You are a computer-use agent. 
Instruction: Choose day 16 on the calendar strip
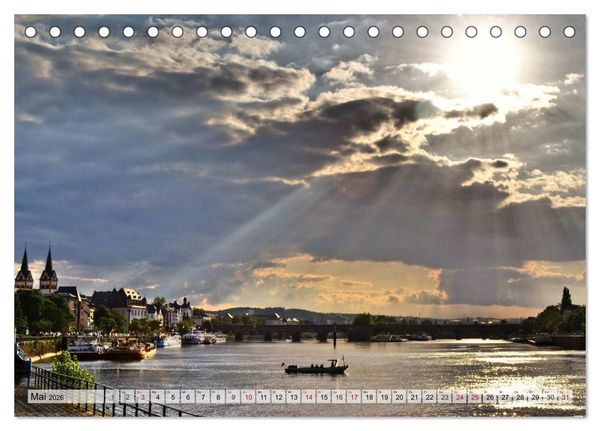pyautogui.click(x=339, y=397)
